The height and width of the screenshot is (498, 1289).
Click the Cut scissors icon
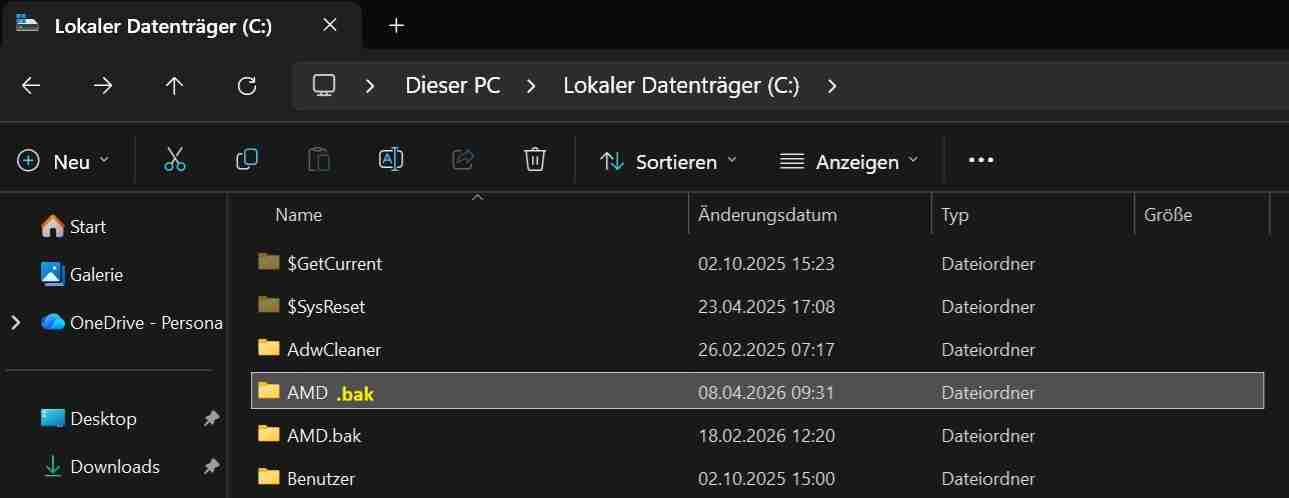coord(175,160)
